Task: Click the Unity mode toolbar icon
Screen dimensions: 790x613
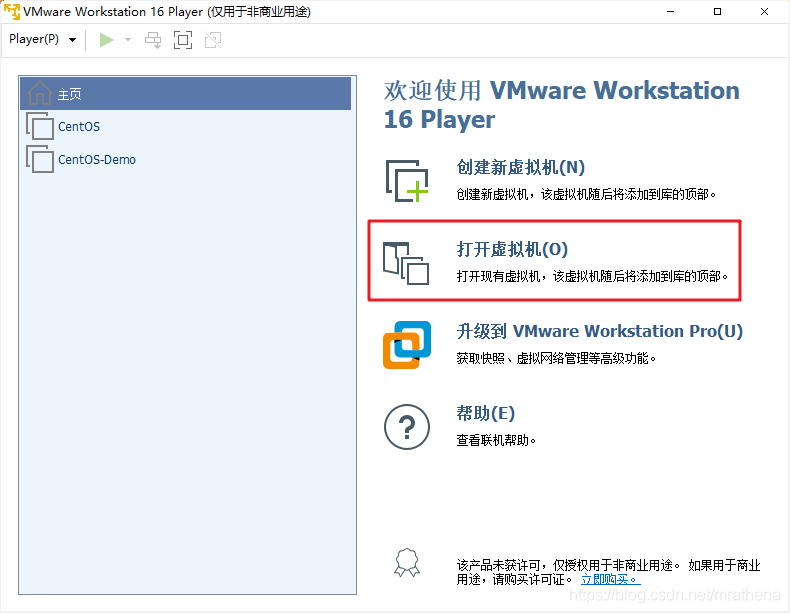Action: (x=213, y=40)
